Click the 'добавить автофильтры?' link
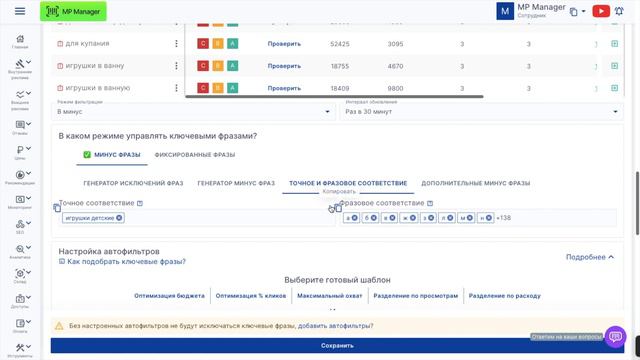The height and width of the screenshot is (360, 640). click(x=335, y=326)
